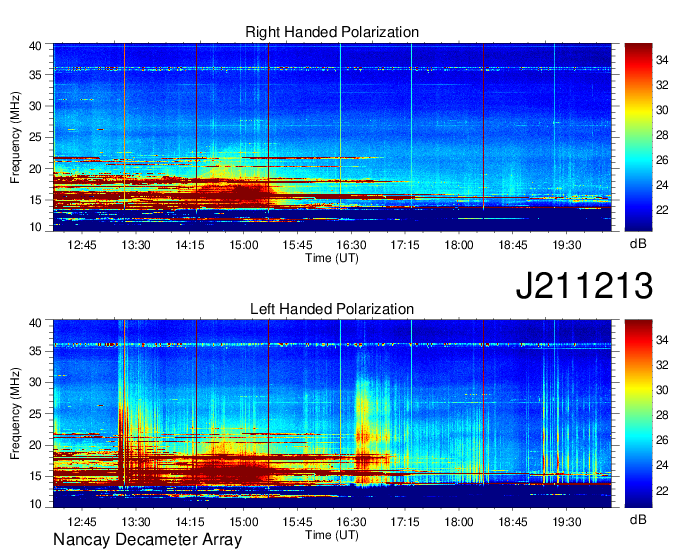Viewport: 680px width, 552px height.
Task: Click the "15:00" time tick under Right Handed plot
Action: click(x=243, y=245)
